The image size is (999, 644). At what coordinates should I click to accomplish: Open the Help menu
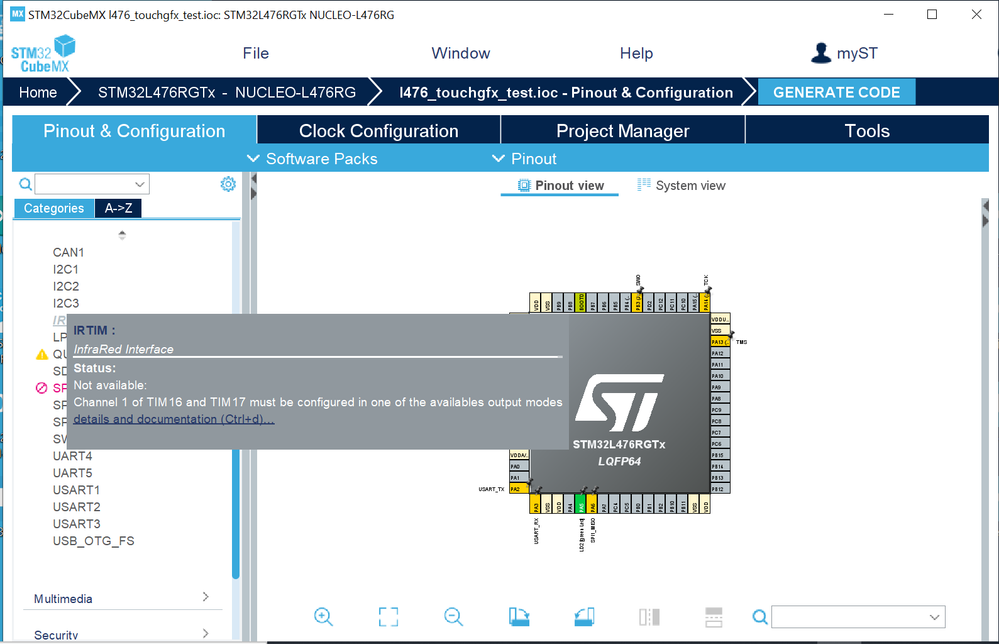tap(636, 53)
